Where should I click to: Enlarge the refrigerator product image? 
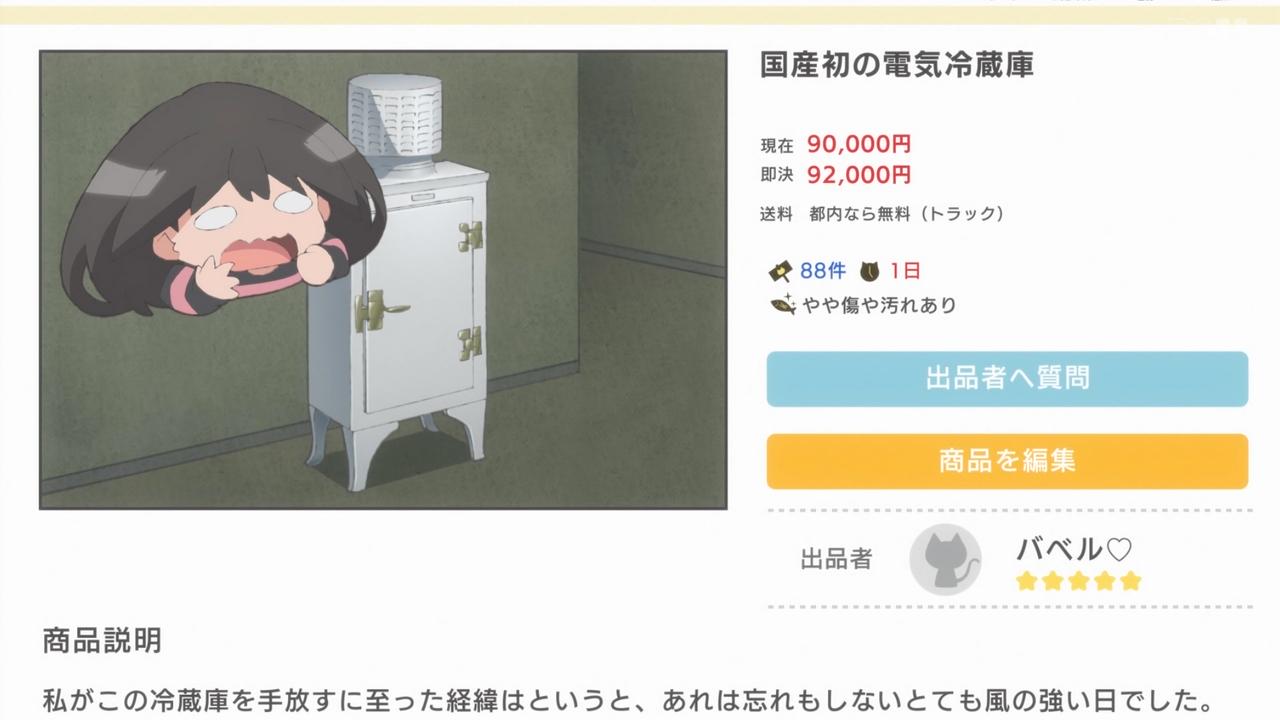pyautogui.click(x=383, y=280)
